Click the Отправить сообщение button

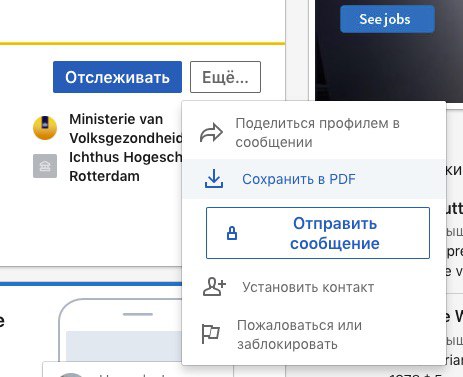(318, 233)
